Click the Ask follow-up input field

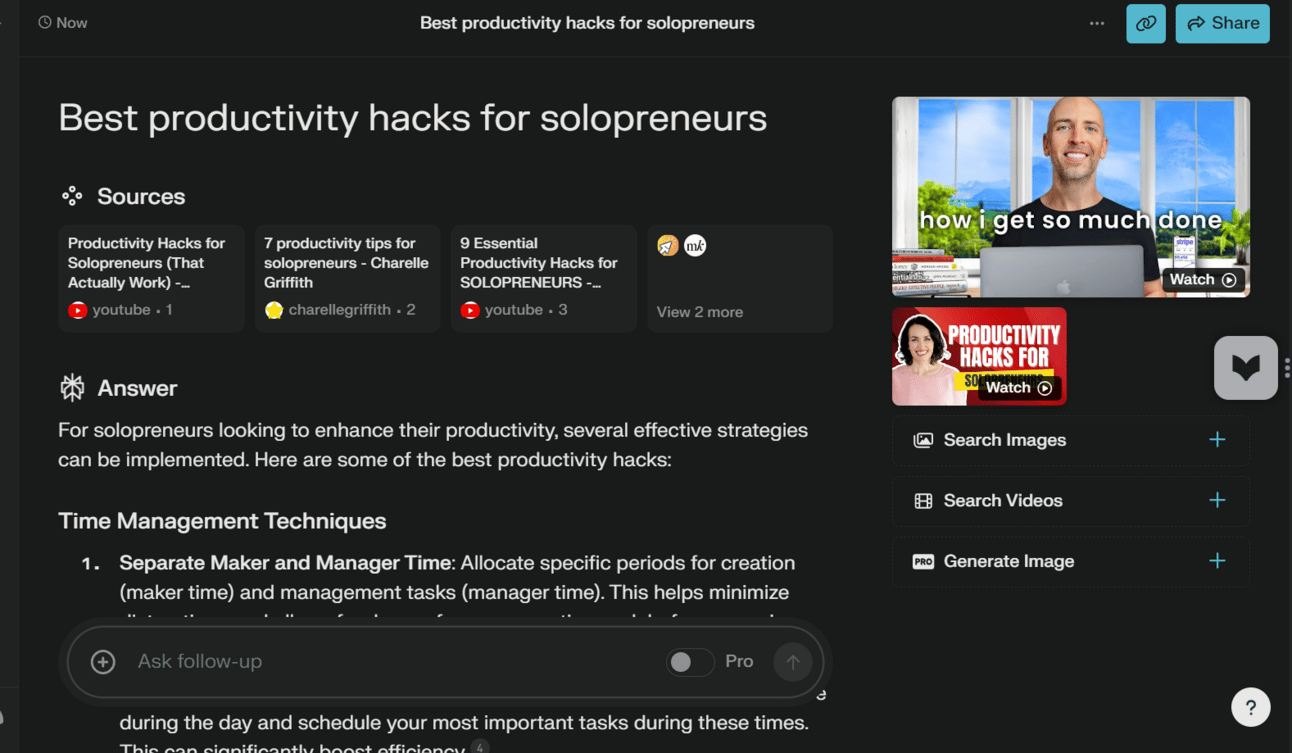pyautogui.click(x=395, y=662)
